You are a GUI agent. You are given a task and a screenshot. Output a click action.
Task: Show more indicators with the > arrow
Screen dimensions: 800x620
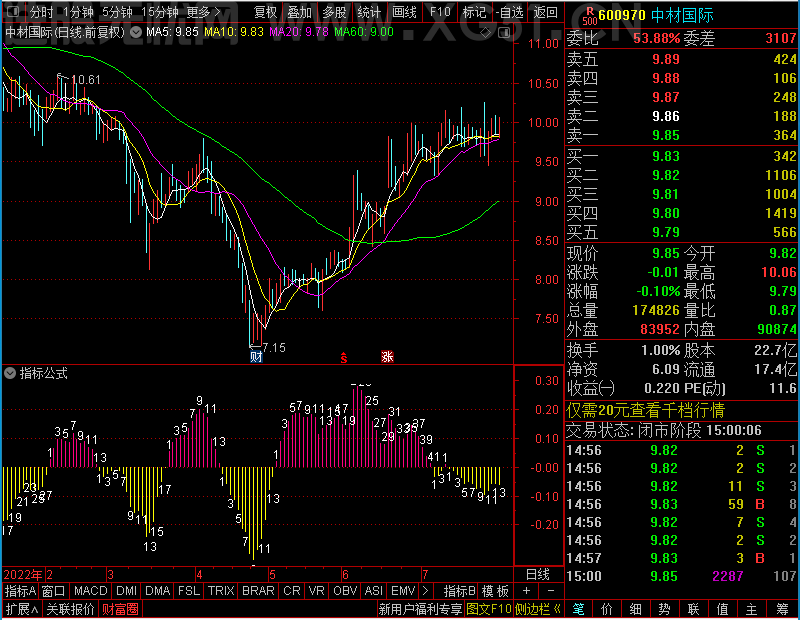click(x=426, y=591)
